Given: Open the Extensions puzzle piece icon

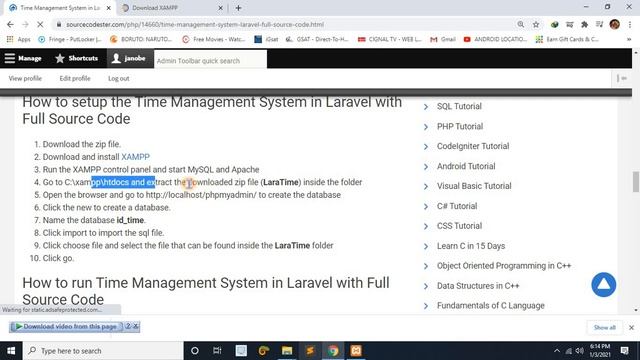Looking at the screenshot, I should pos(584,24).
